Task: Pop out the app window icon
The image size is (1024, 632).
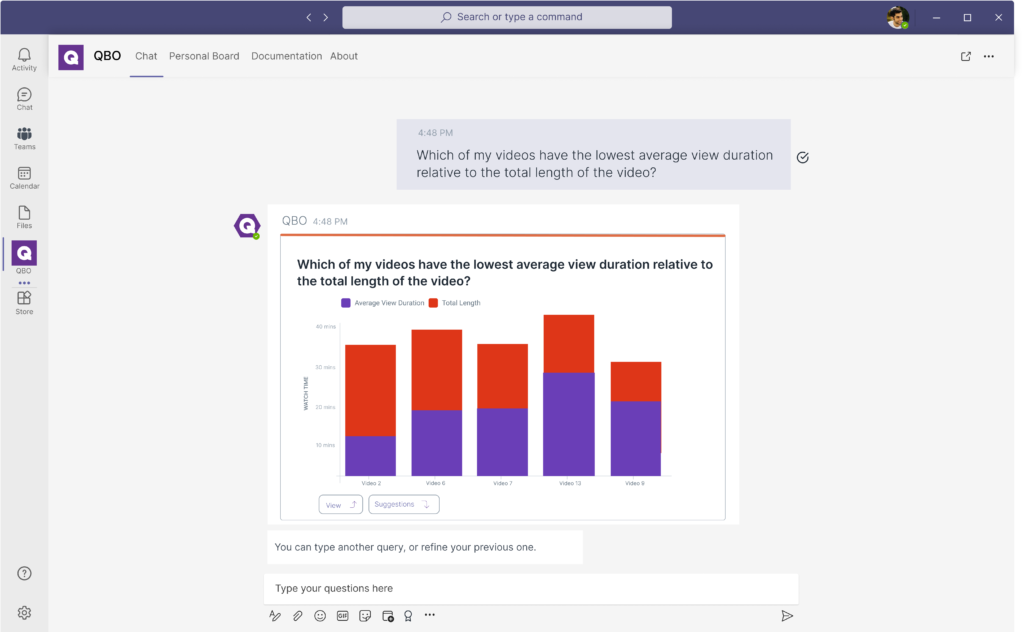Action: [x=966, y=57]
